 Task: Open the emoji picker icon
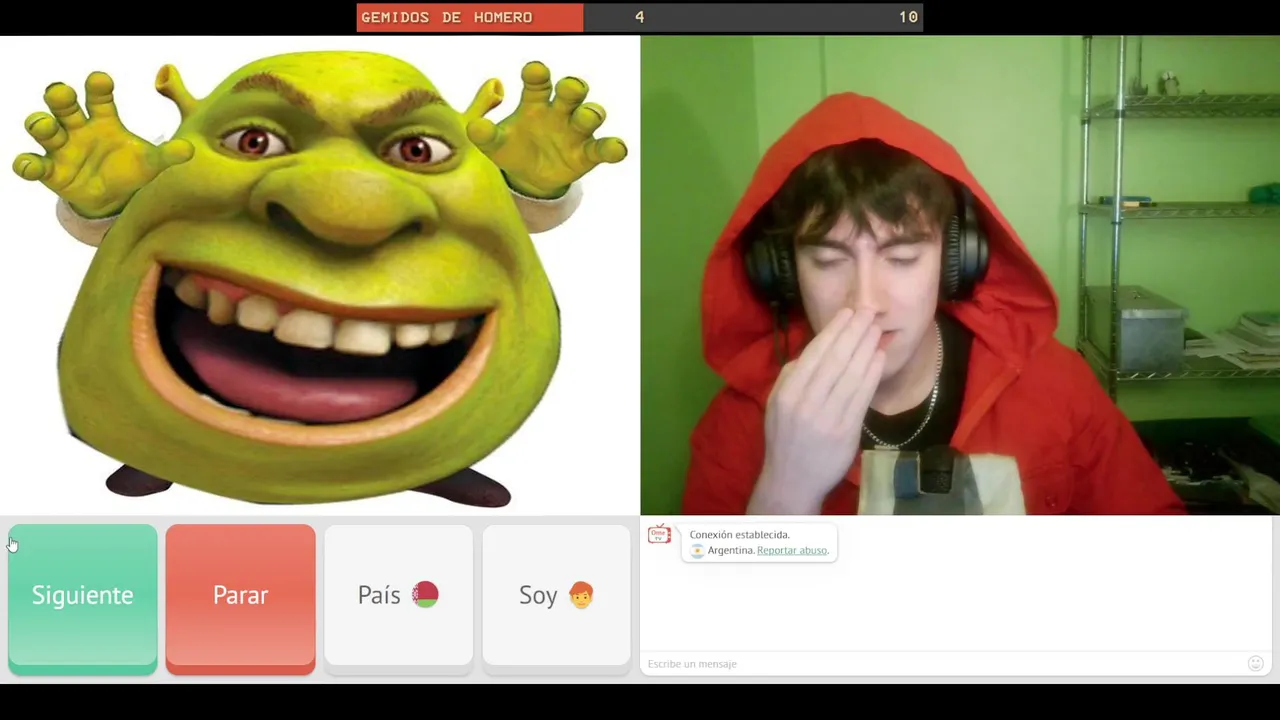pos(1256,663)
